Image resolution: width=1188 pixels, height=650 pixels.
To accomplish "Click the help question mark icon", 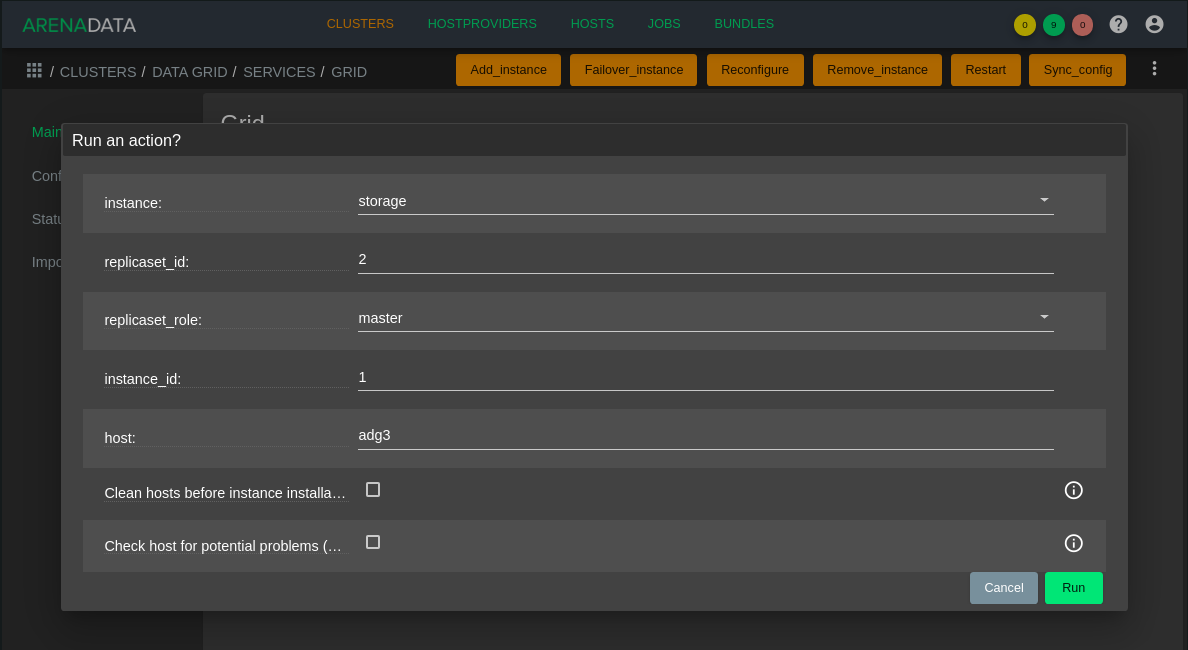I will click(x=1119, y=24).
